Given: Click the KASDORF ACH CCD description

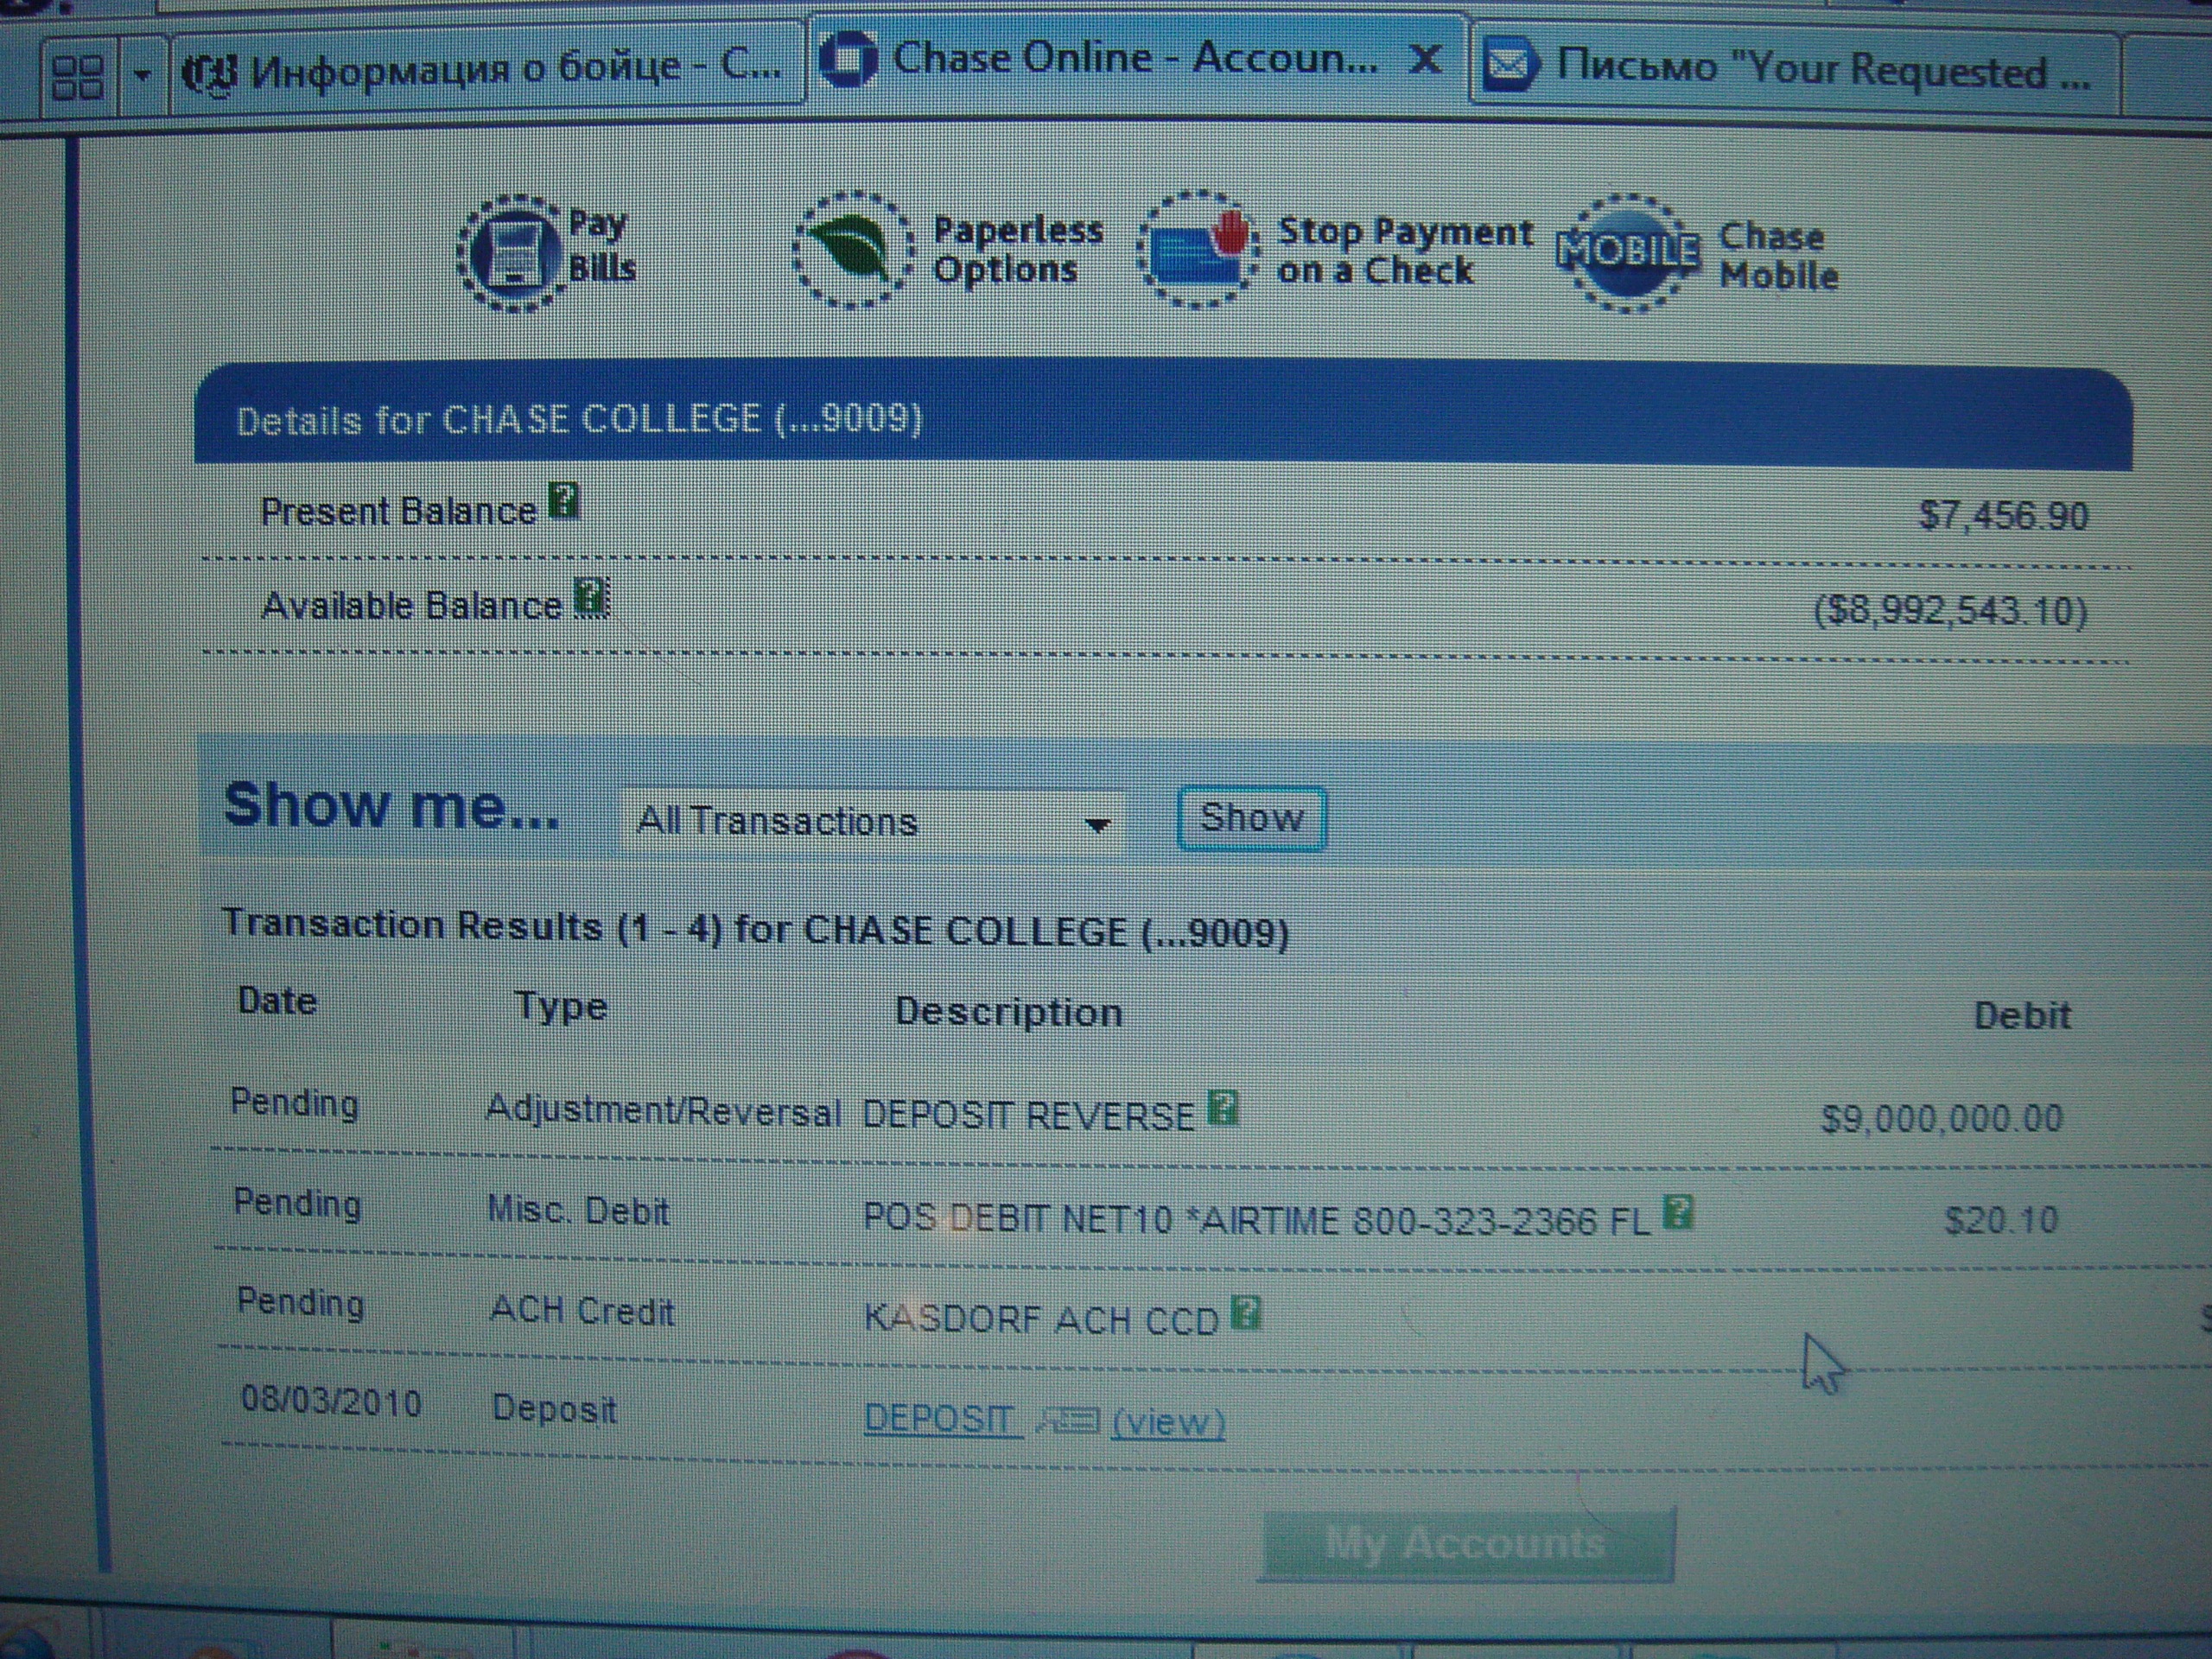Looking at the screenshot, I should pyautogui.click(x=1042, y=1320).
